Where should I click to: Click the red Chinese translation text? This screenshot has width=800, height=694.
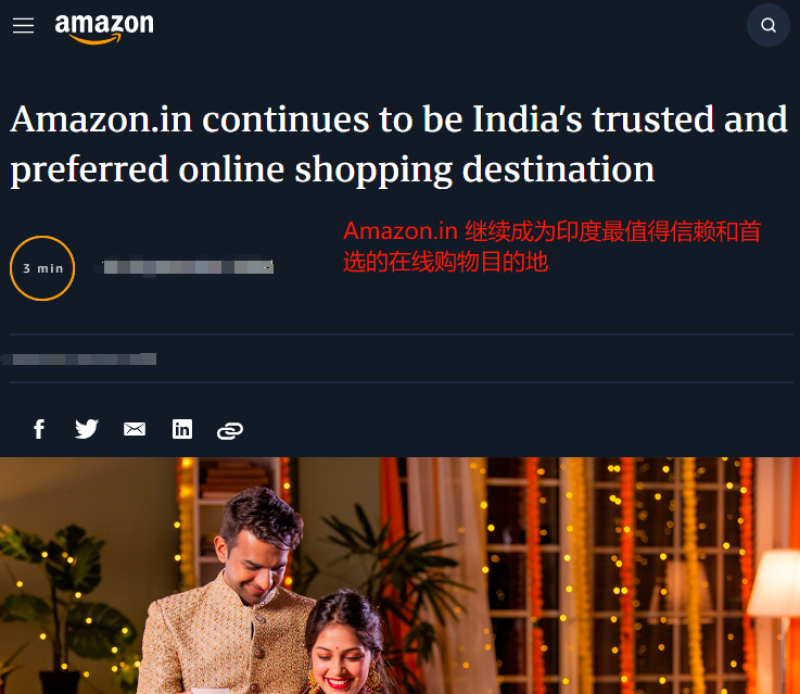(x=552, y=246)
